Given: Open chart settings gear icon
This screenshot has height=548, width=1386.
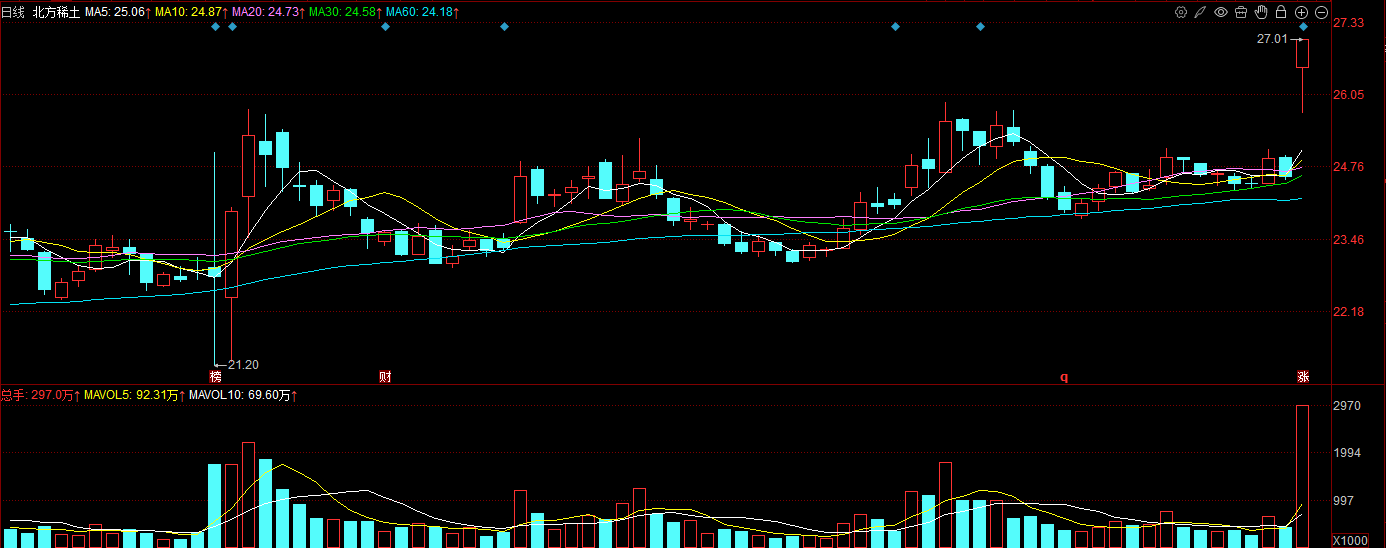Looking at the screenshot, I should (1181, 12).
